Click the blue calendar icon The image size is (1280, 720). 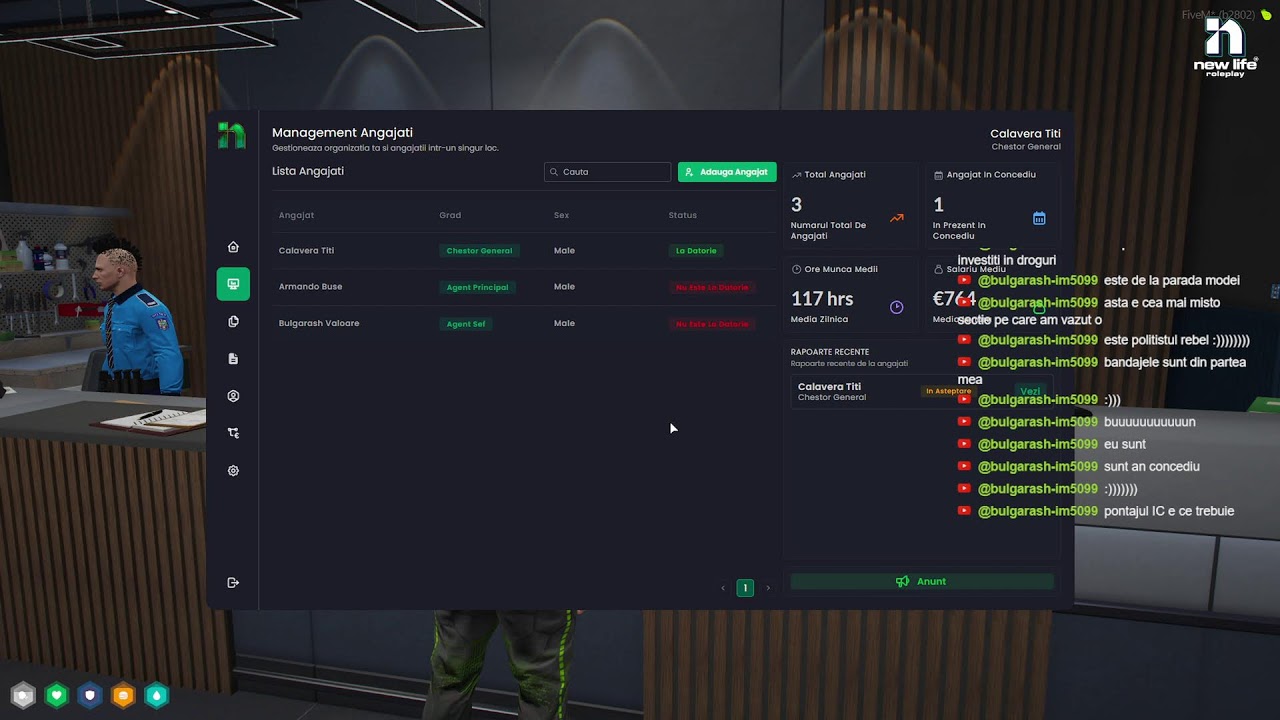(1039, 218)
